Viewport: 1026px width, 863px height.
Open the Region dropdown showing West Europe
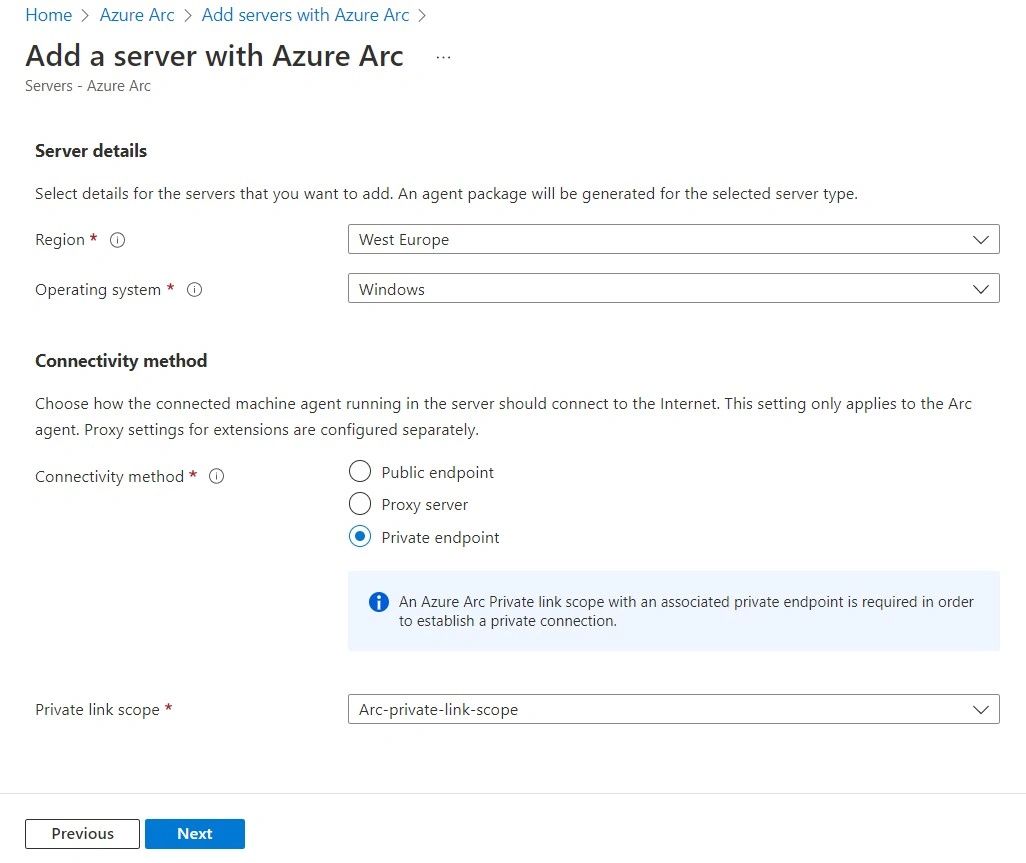coord(673,239)
